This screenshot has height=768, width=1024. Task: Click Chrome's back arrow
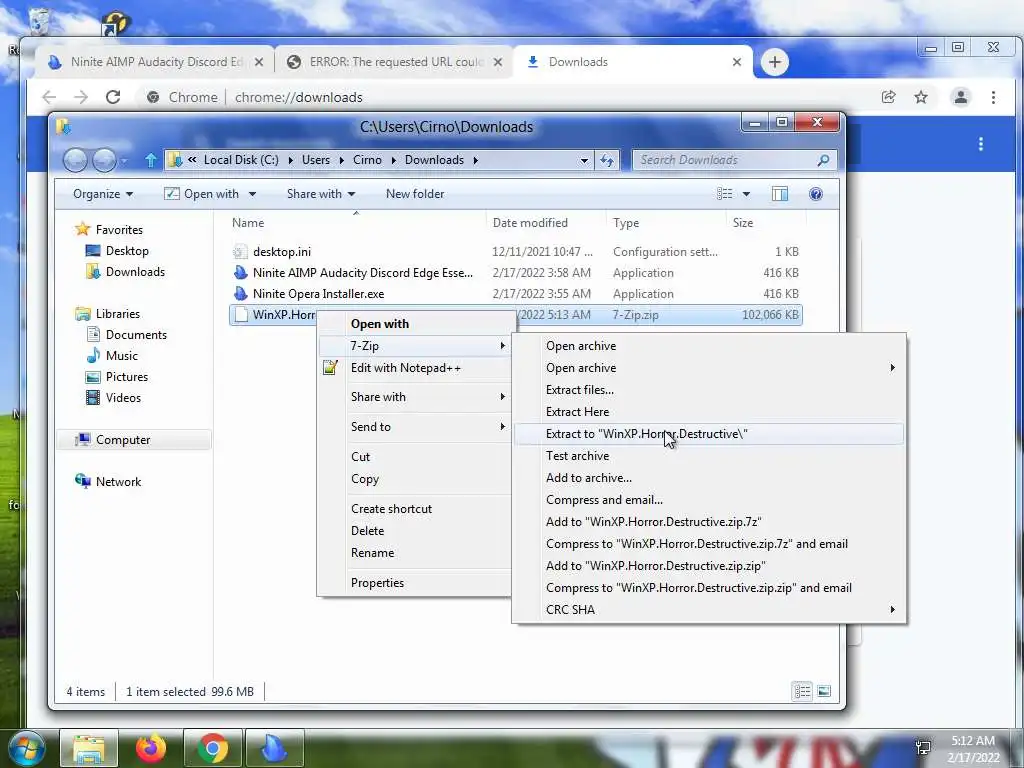pyautogui.click(x=49, y=97)
